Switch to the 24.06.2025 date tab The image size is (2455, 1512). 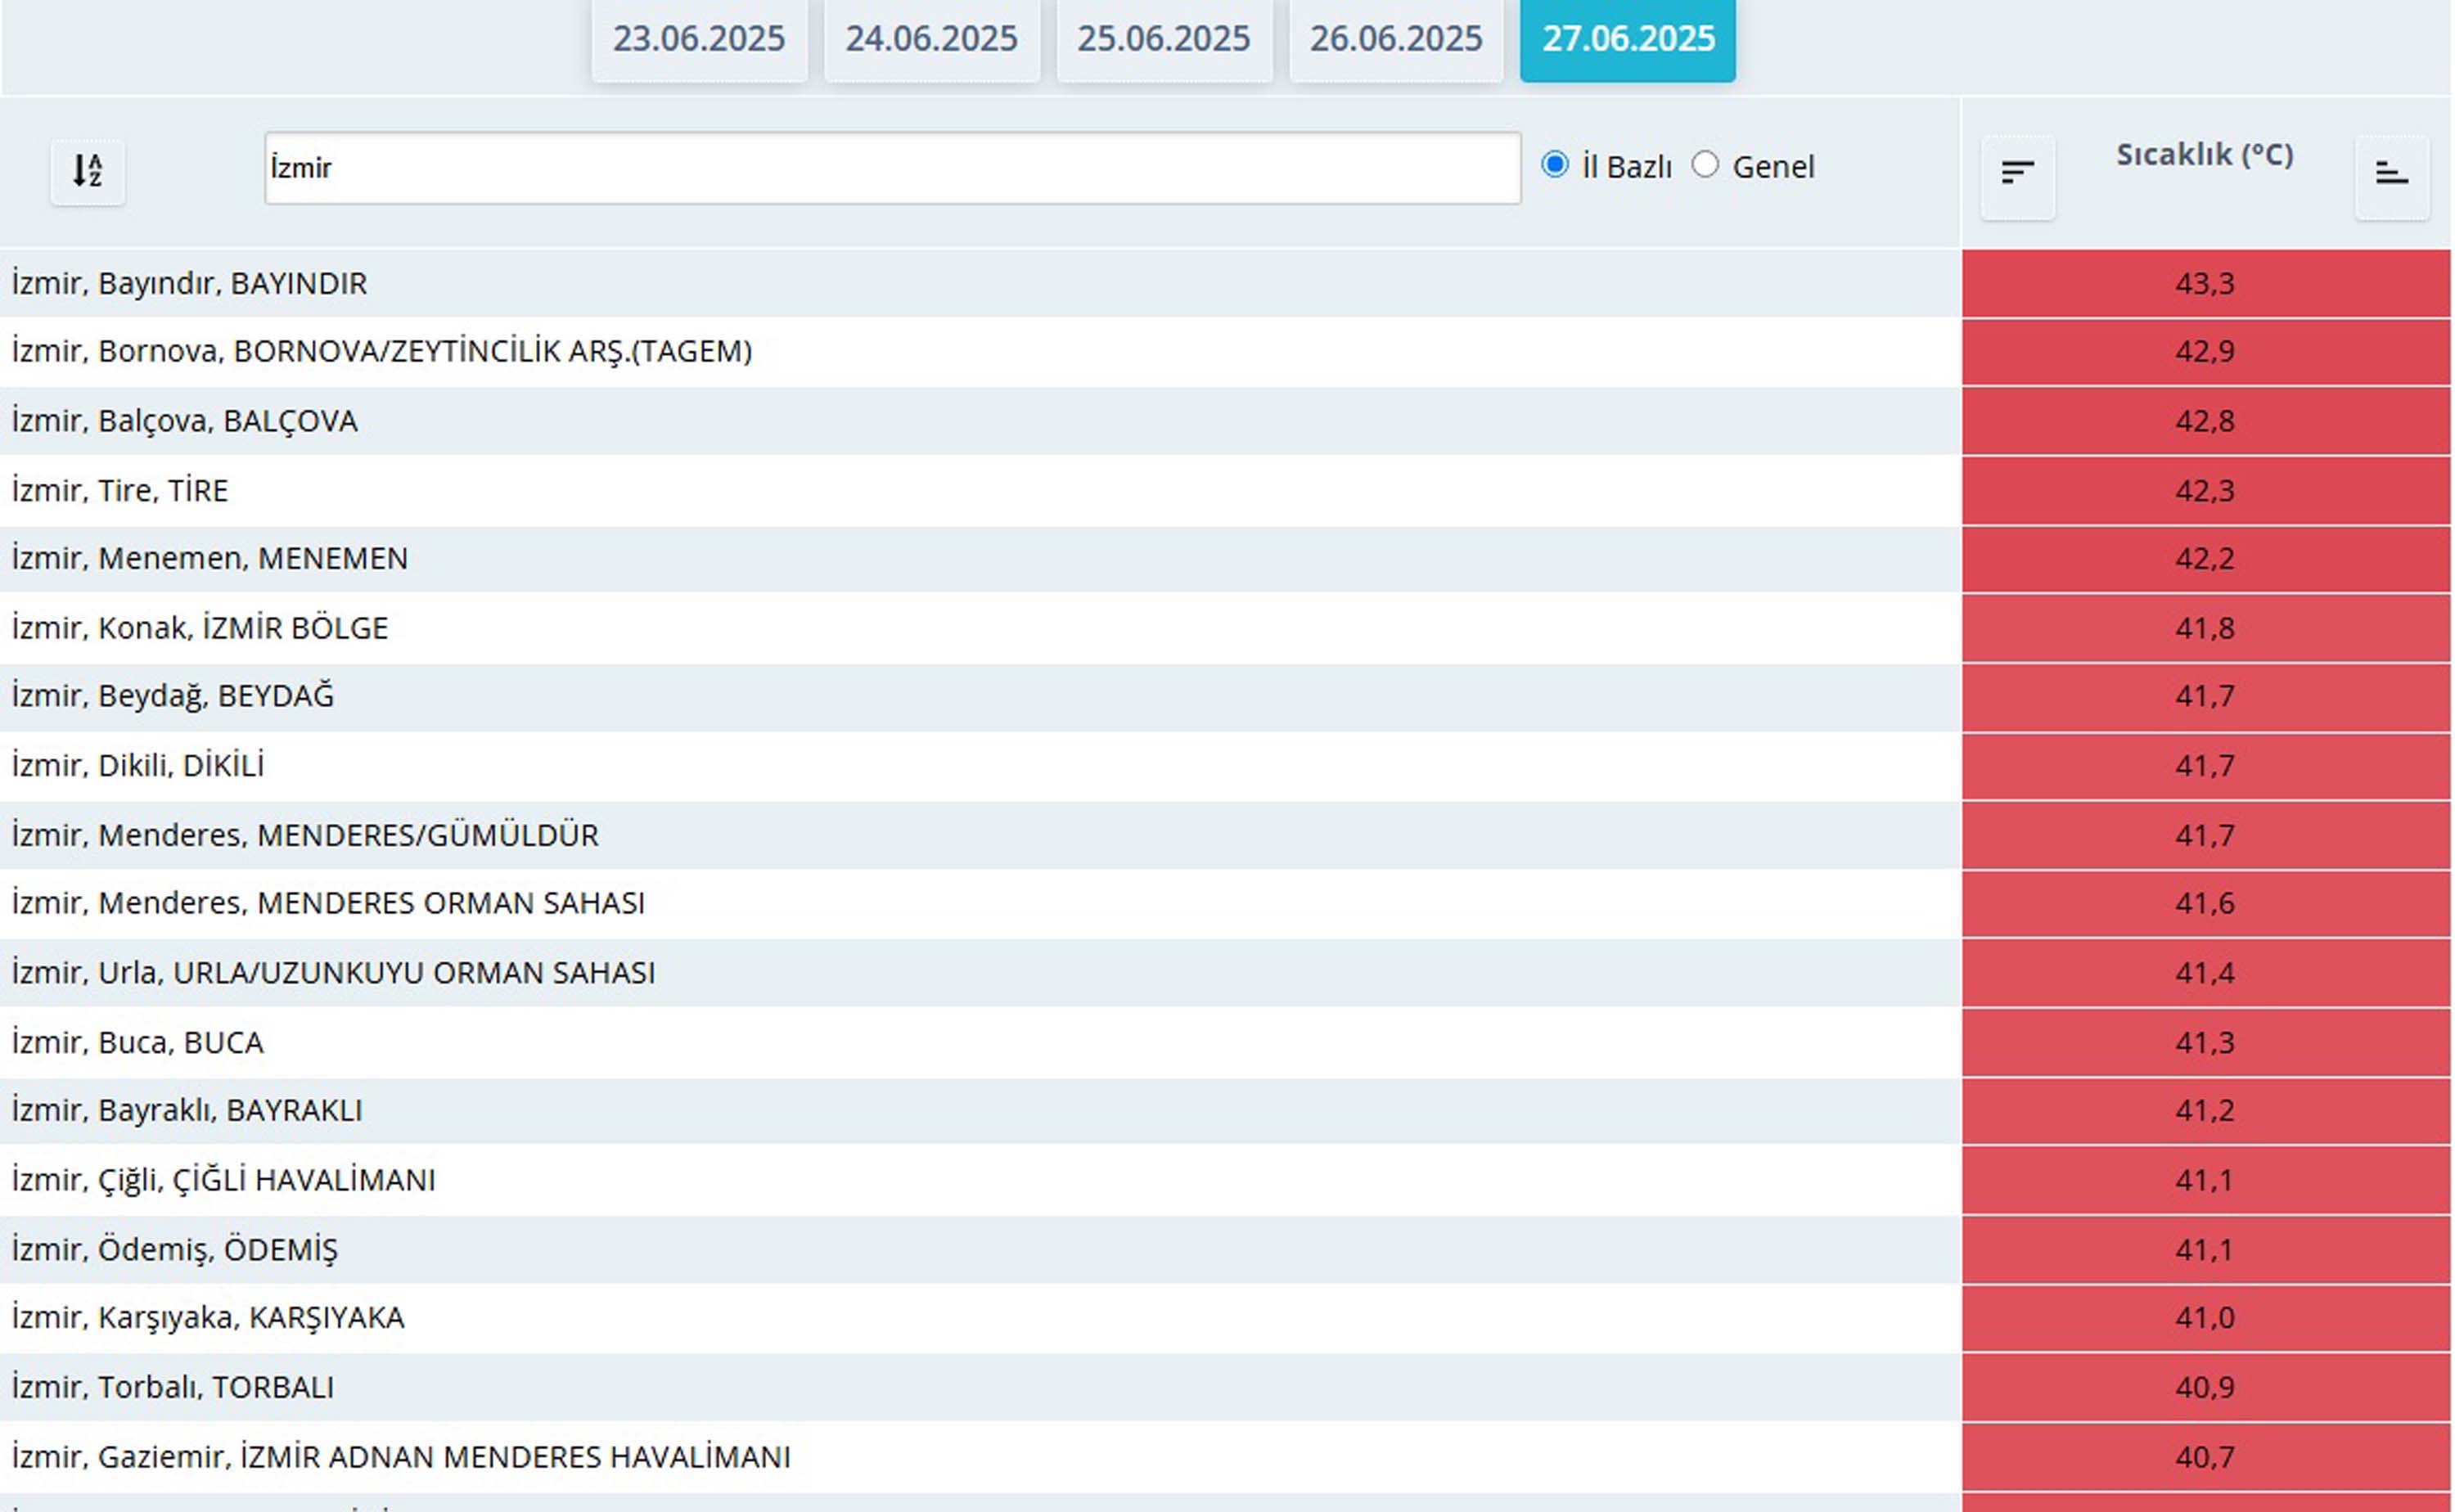click(x=931, y=40)
